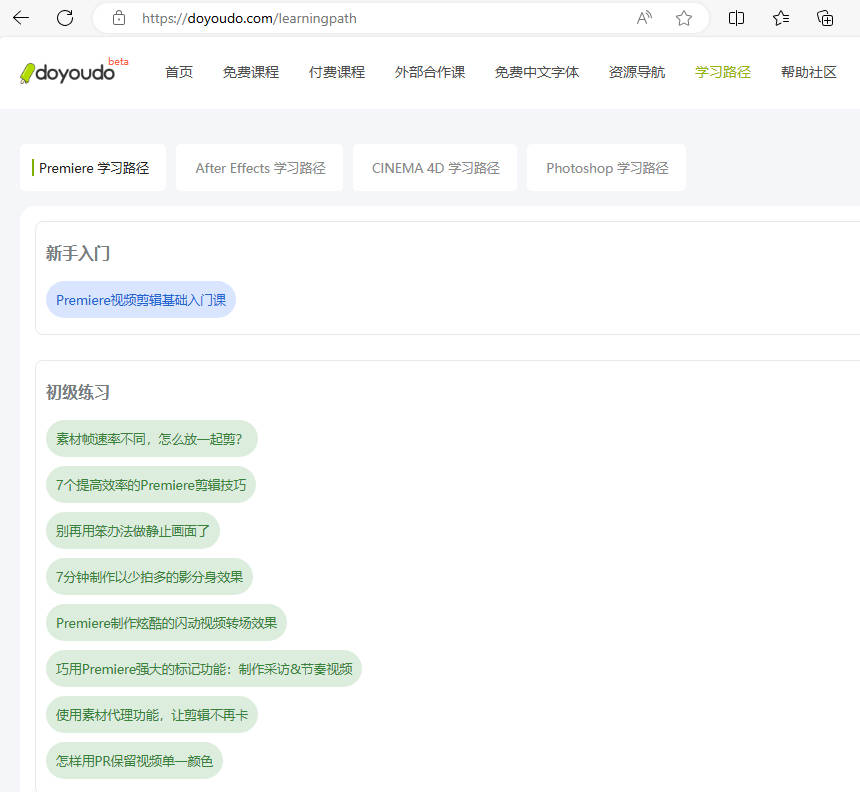The image size is (860, 792).
Task: Open 巧用Premiere强大的标记功能 lesson
Action: 204,669
